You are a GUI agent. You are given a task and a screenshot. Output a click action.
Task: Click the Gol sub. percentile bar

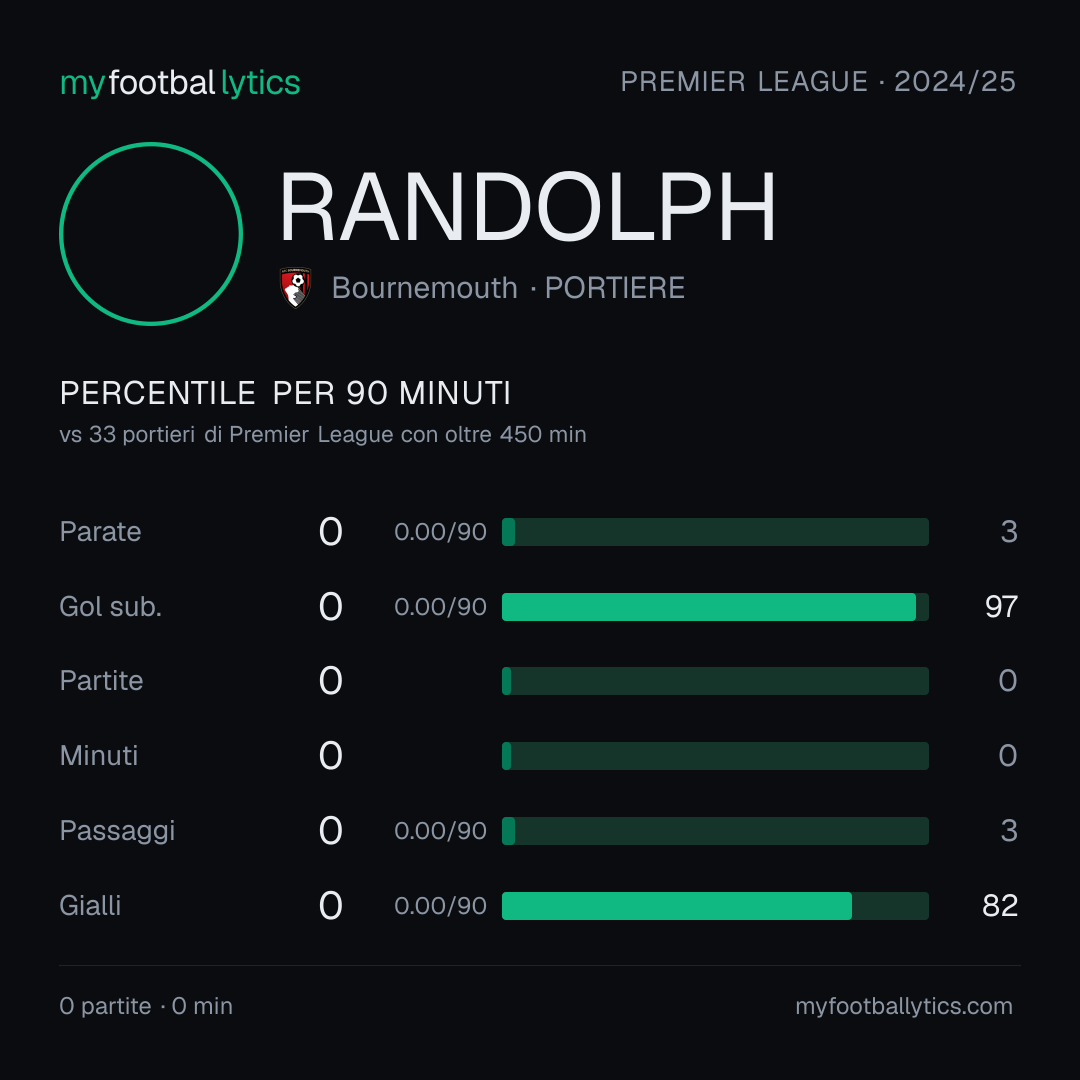pos(715,607)
